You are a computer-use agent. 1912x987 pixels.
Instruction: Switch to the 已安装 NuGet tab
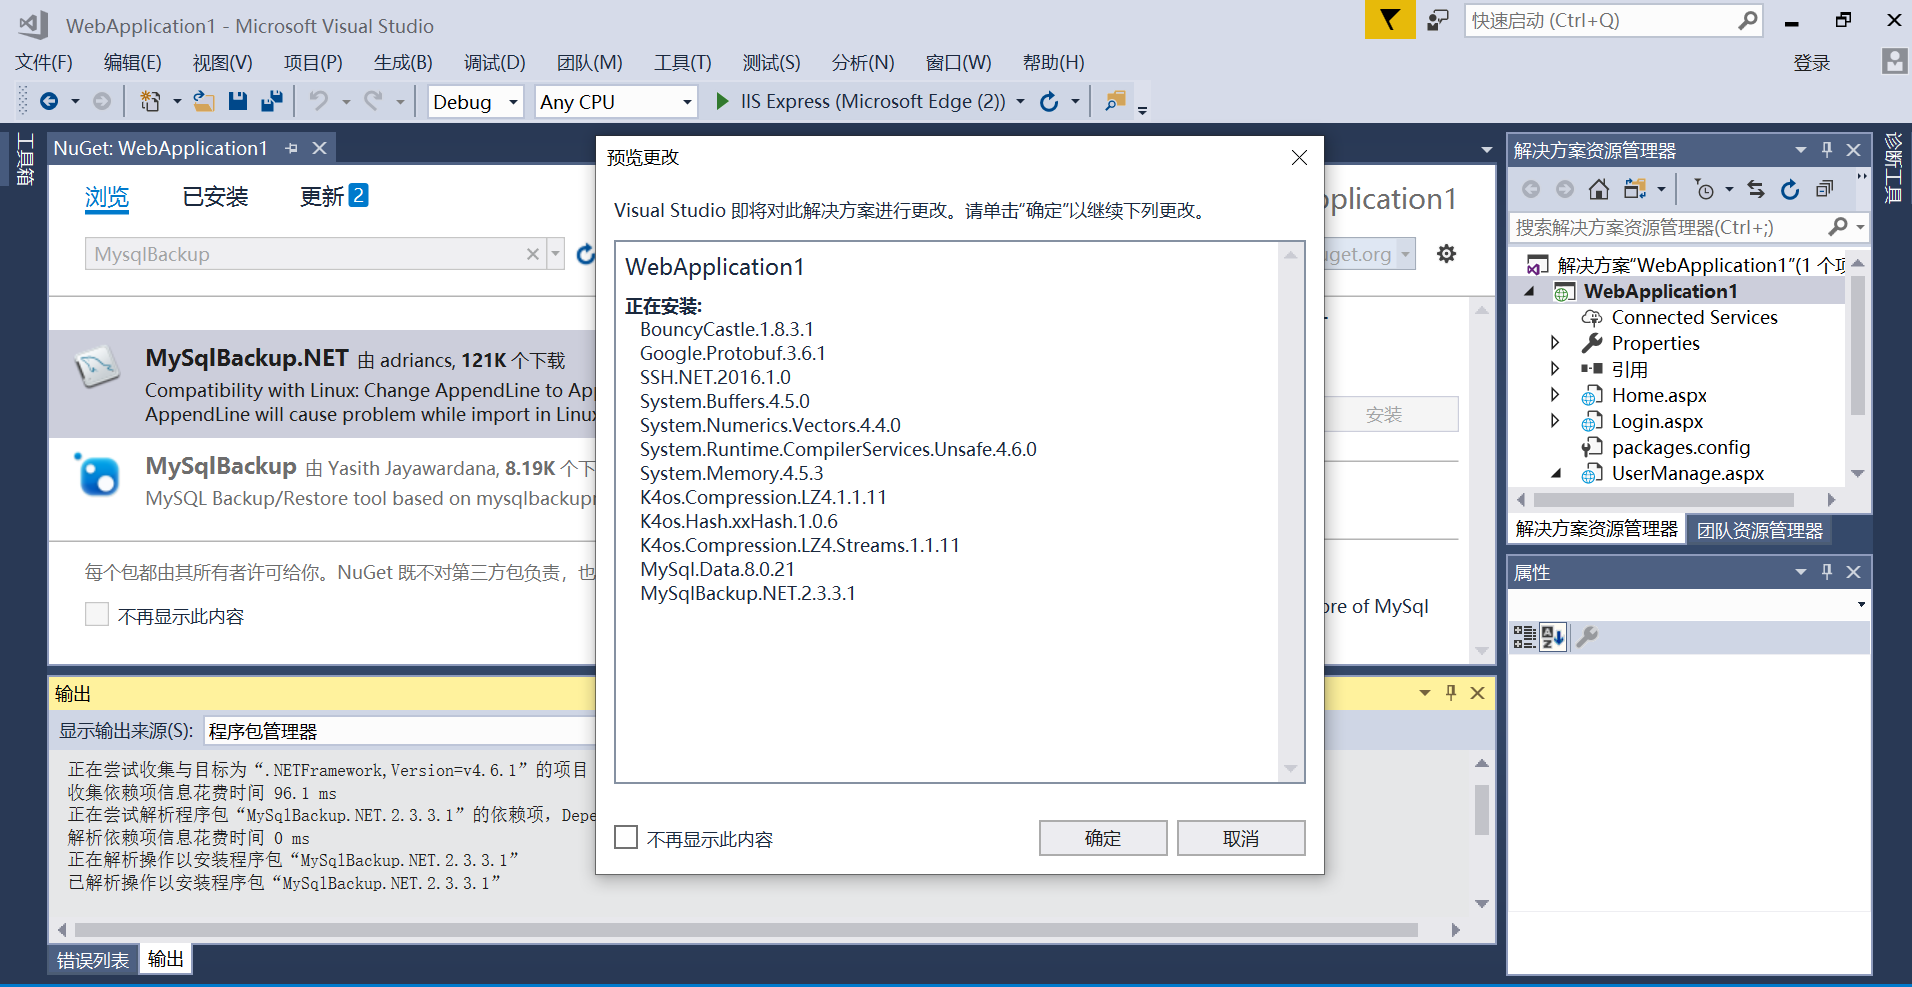(x=215, y=197)
